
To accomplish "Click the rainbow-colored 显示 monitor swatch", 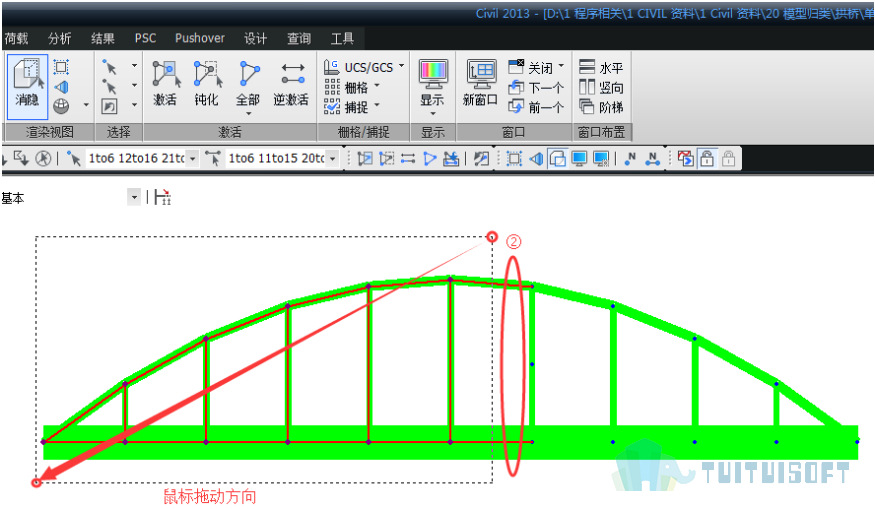I will click(x=433, y=74).
